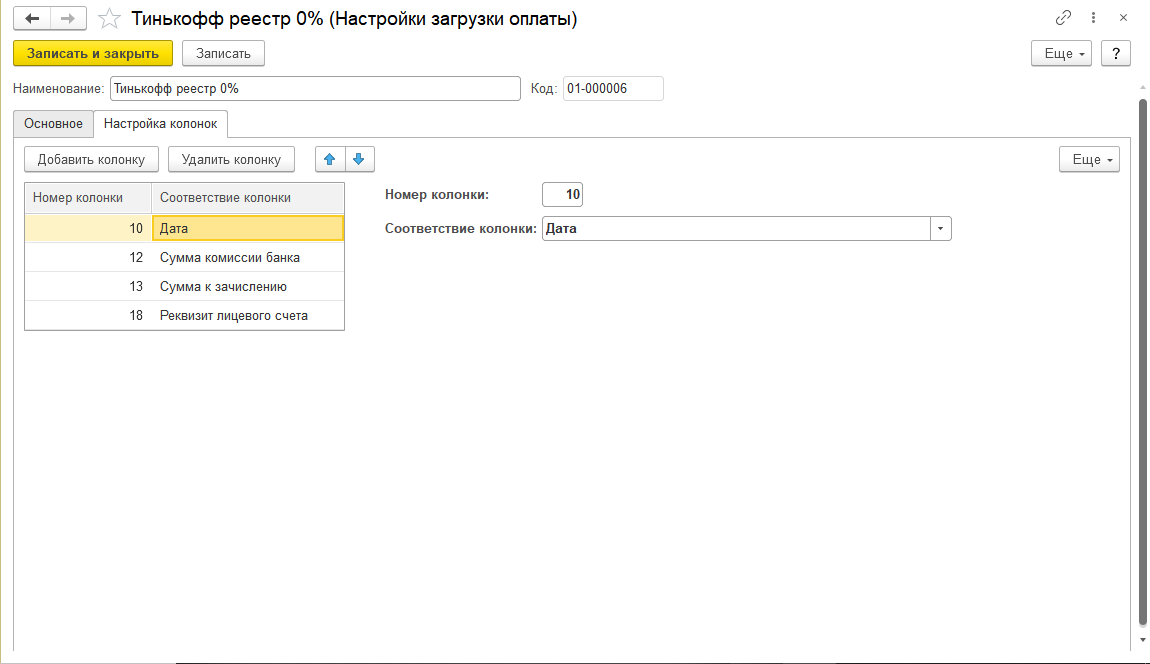
Task: Sort by Номер колонки header
Action: point(88,198)
